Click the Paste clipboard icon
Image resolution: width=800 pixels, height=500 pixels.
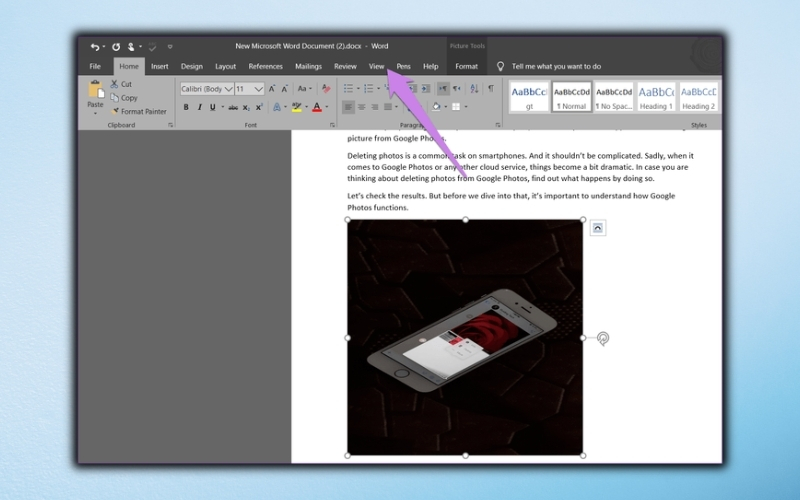click(95, 90)
